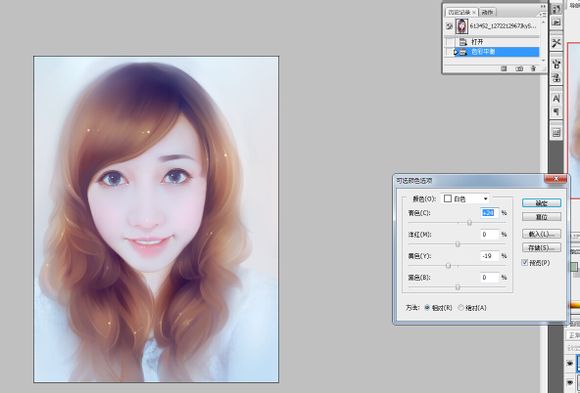Click the 确定 OK button
Viewport: 580px width, 393px height.
(x=542, y=203)
